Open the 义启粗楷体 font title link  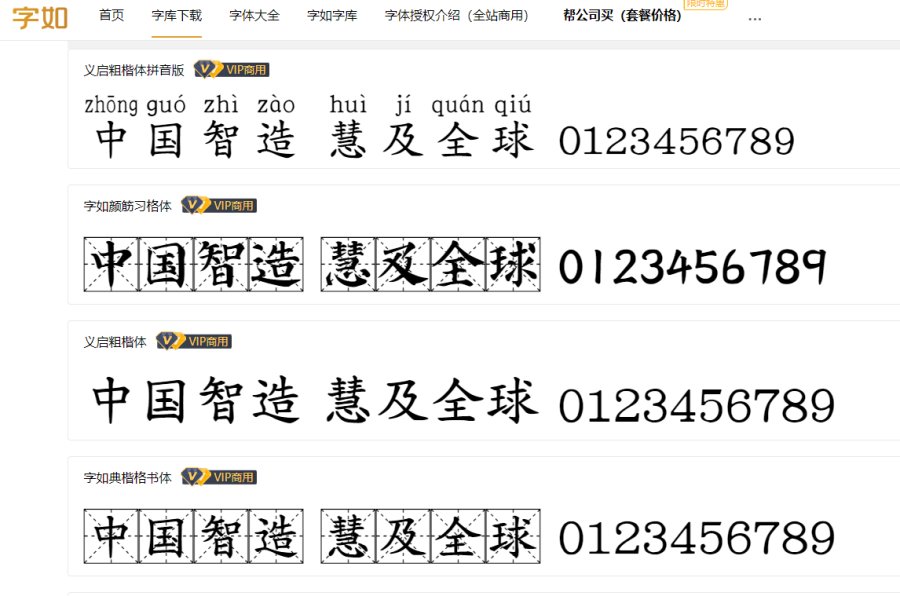(x=115, y=342)
